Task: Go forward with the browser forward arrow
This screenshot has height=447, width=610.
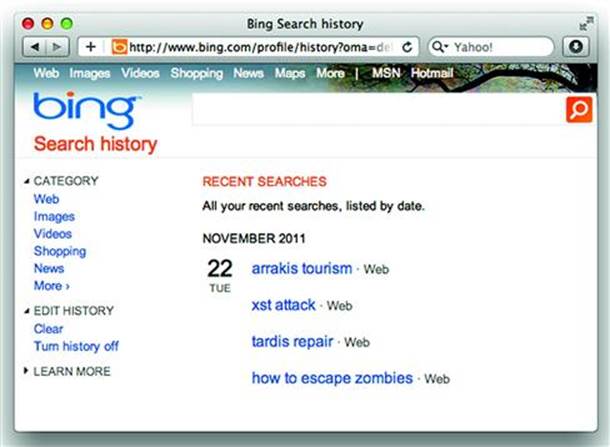Action: 58,47
